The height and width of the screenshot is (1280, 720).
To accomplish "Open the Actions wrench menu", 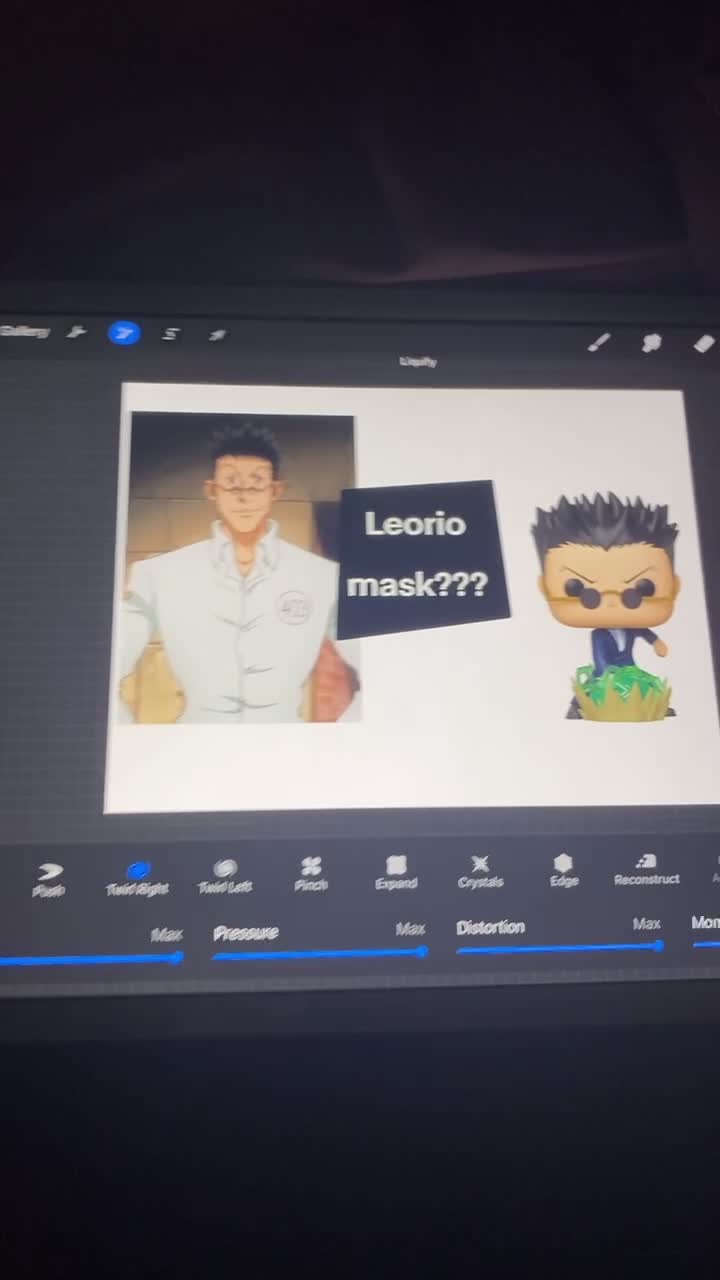I will click(x=76, y=333).
